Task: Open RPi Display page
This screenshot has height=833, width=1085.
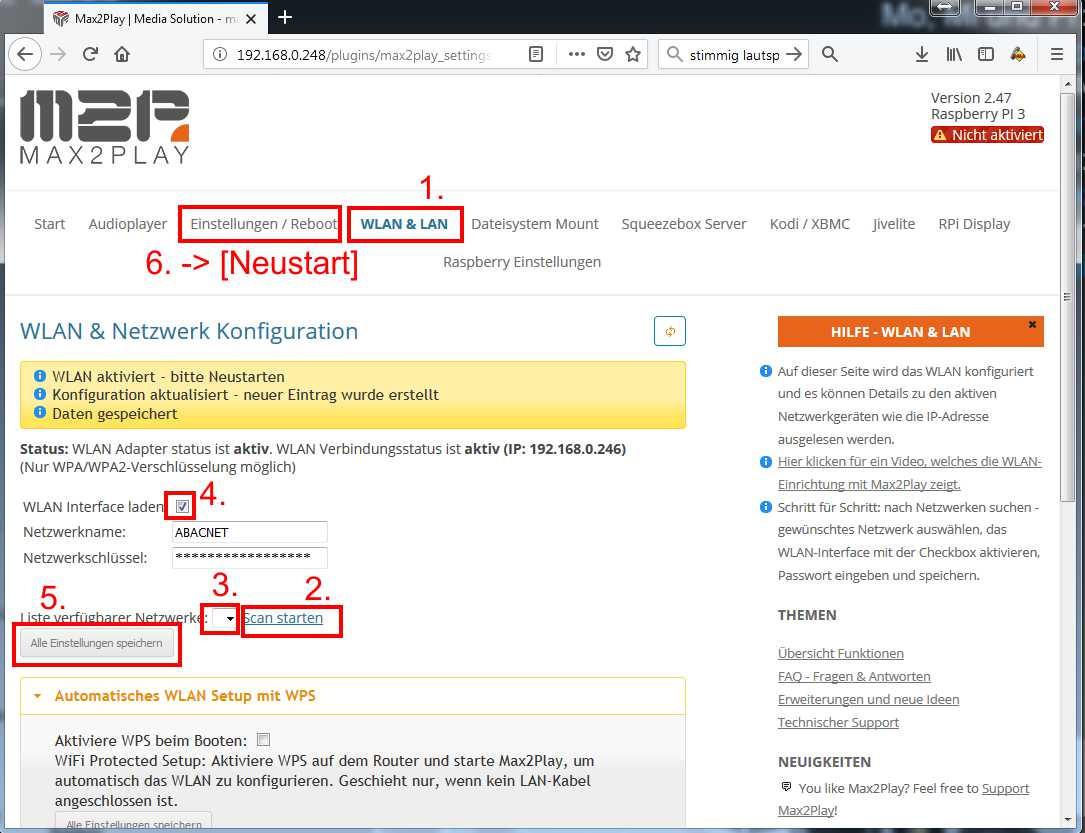Action: 974,224
